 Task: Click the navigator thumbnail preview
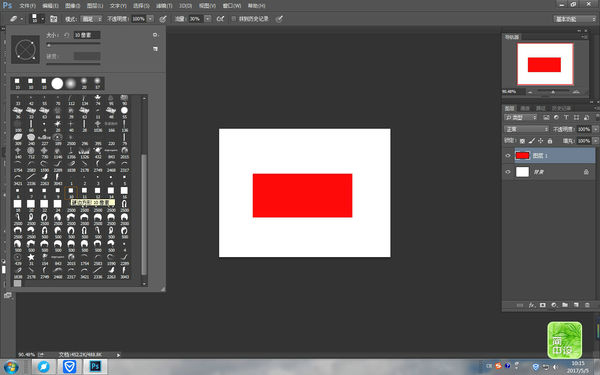pos(545,64)
